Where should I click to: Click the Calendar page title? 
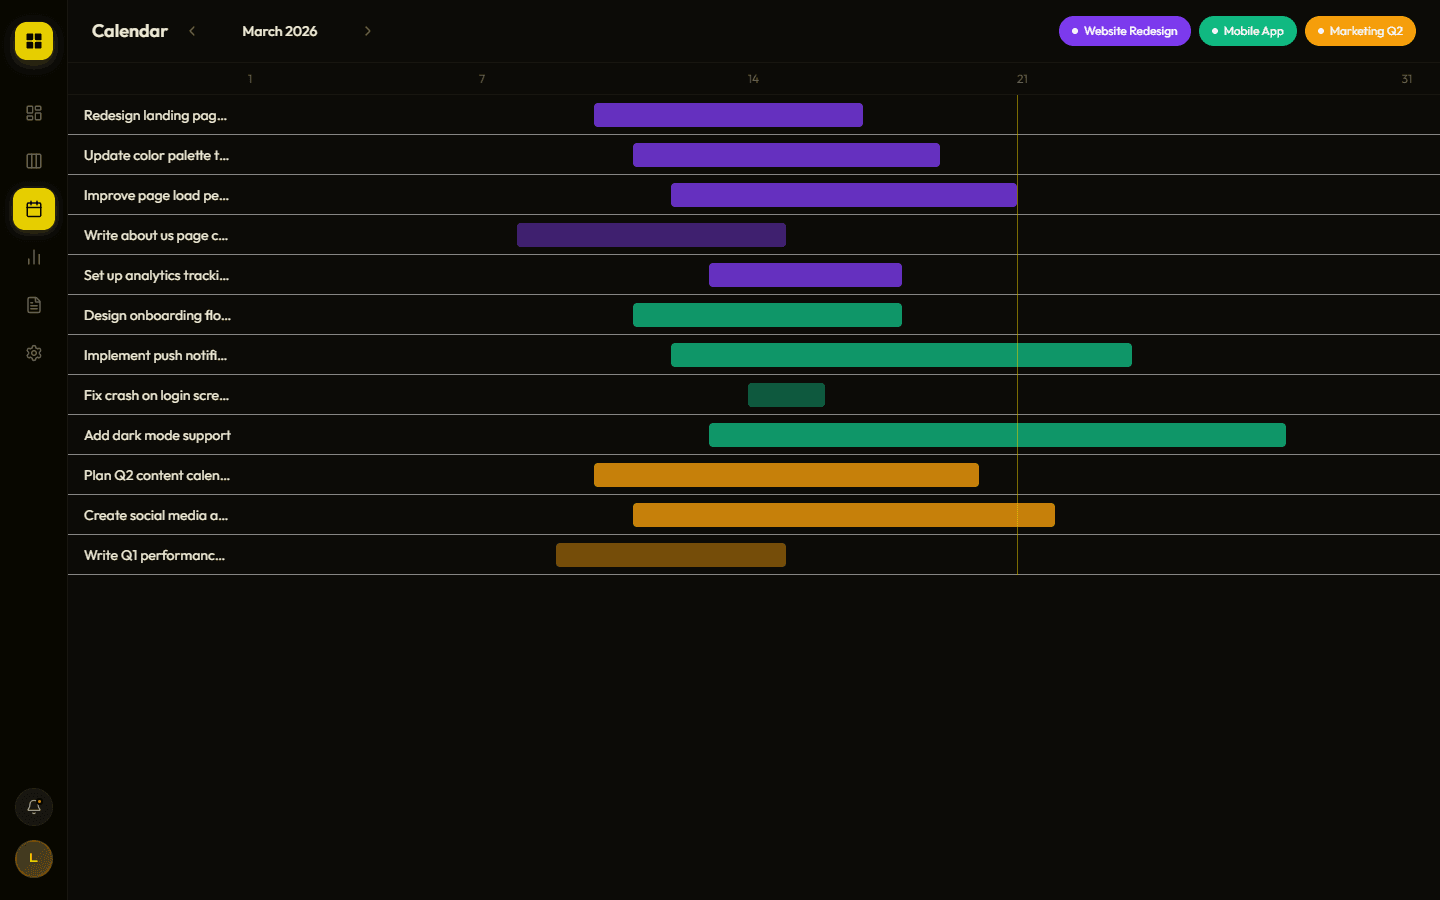click(x=130, y=31)
